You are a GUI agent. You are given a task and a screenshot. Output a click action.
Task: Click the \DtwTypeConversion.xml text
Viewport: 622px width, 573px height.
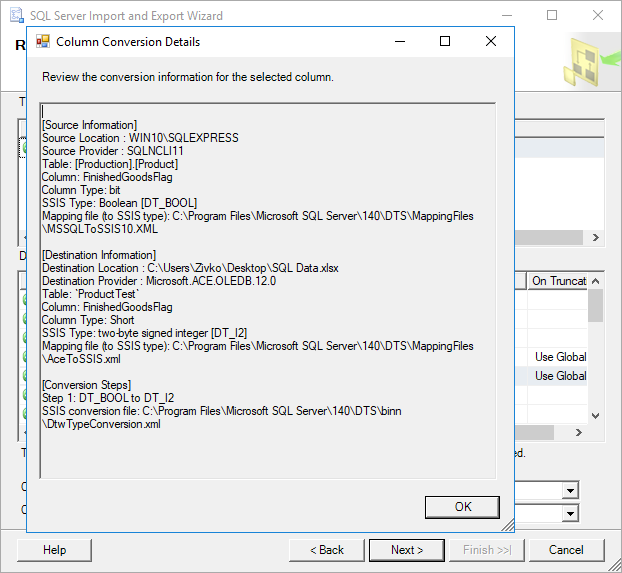coord(101,424)
